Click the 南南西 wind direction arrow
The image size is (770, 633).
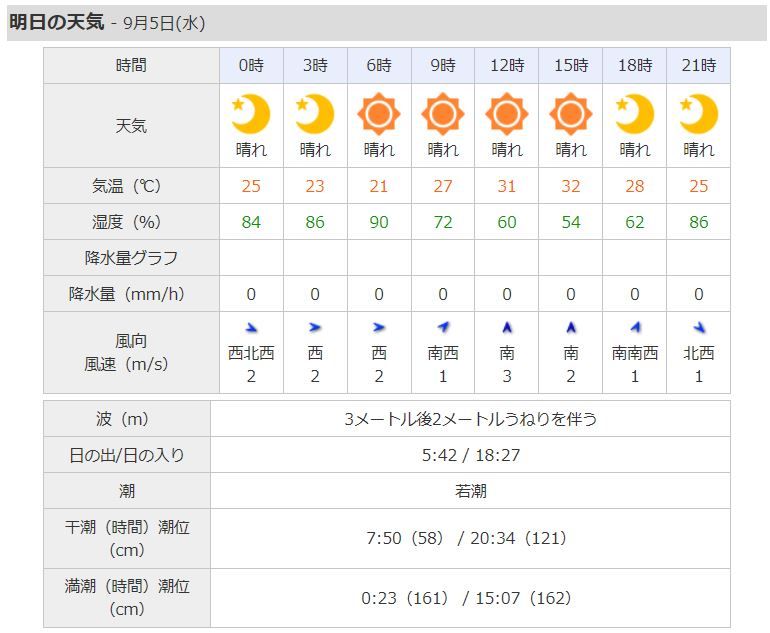(635, 327)
